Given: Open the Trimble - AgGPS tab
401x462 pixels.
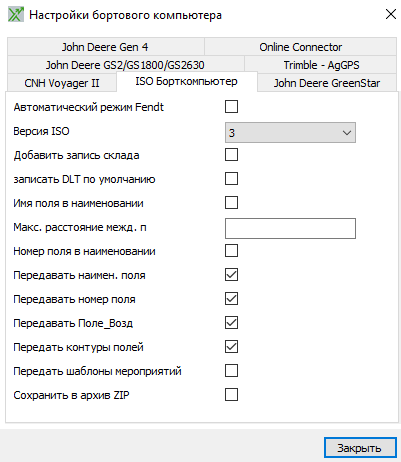Looking at the screenshot, I should pos(321,65).
